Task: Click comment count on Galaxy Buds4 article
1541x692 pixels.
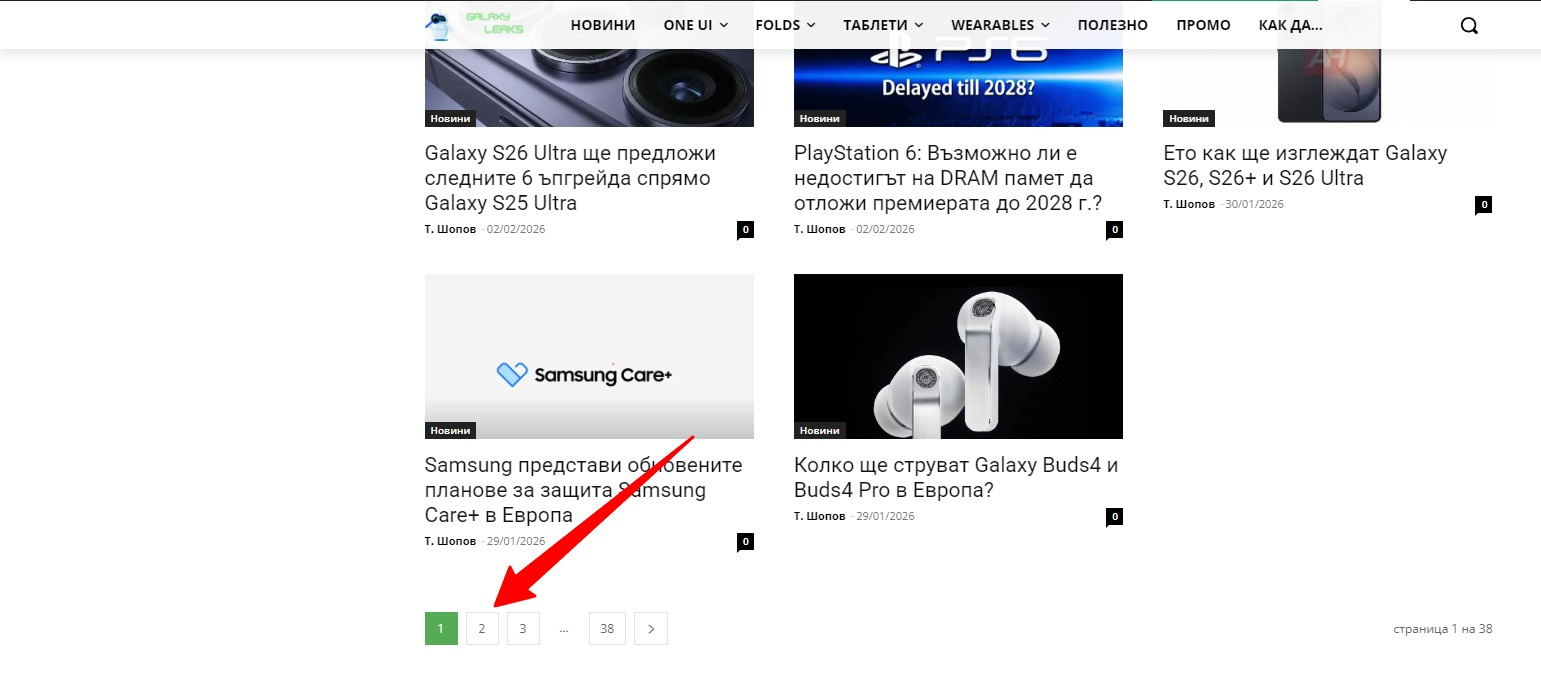Action: coord(1115,517)
